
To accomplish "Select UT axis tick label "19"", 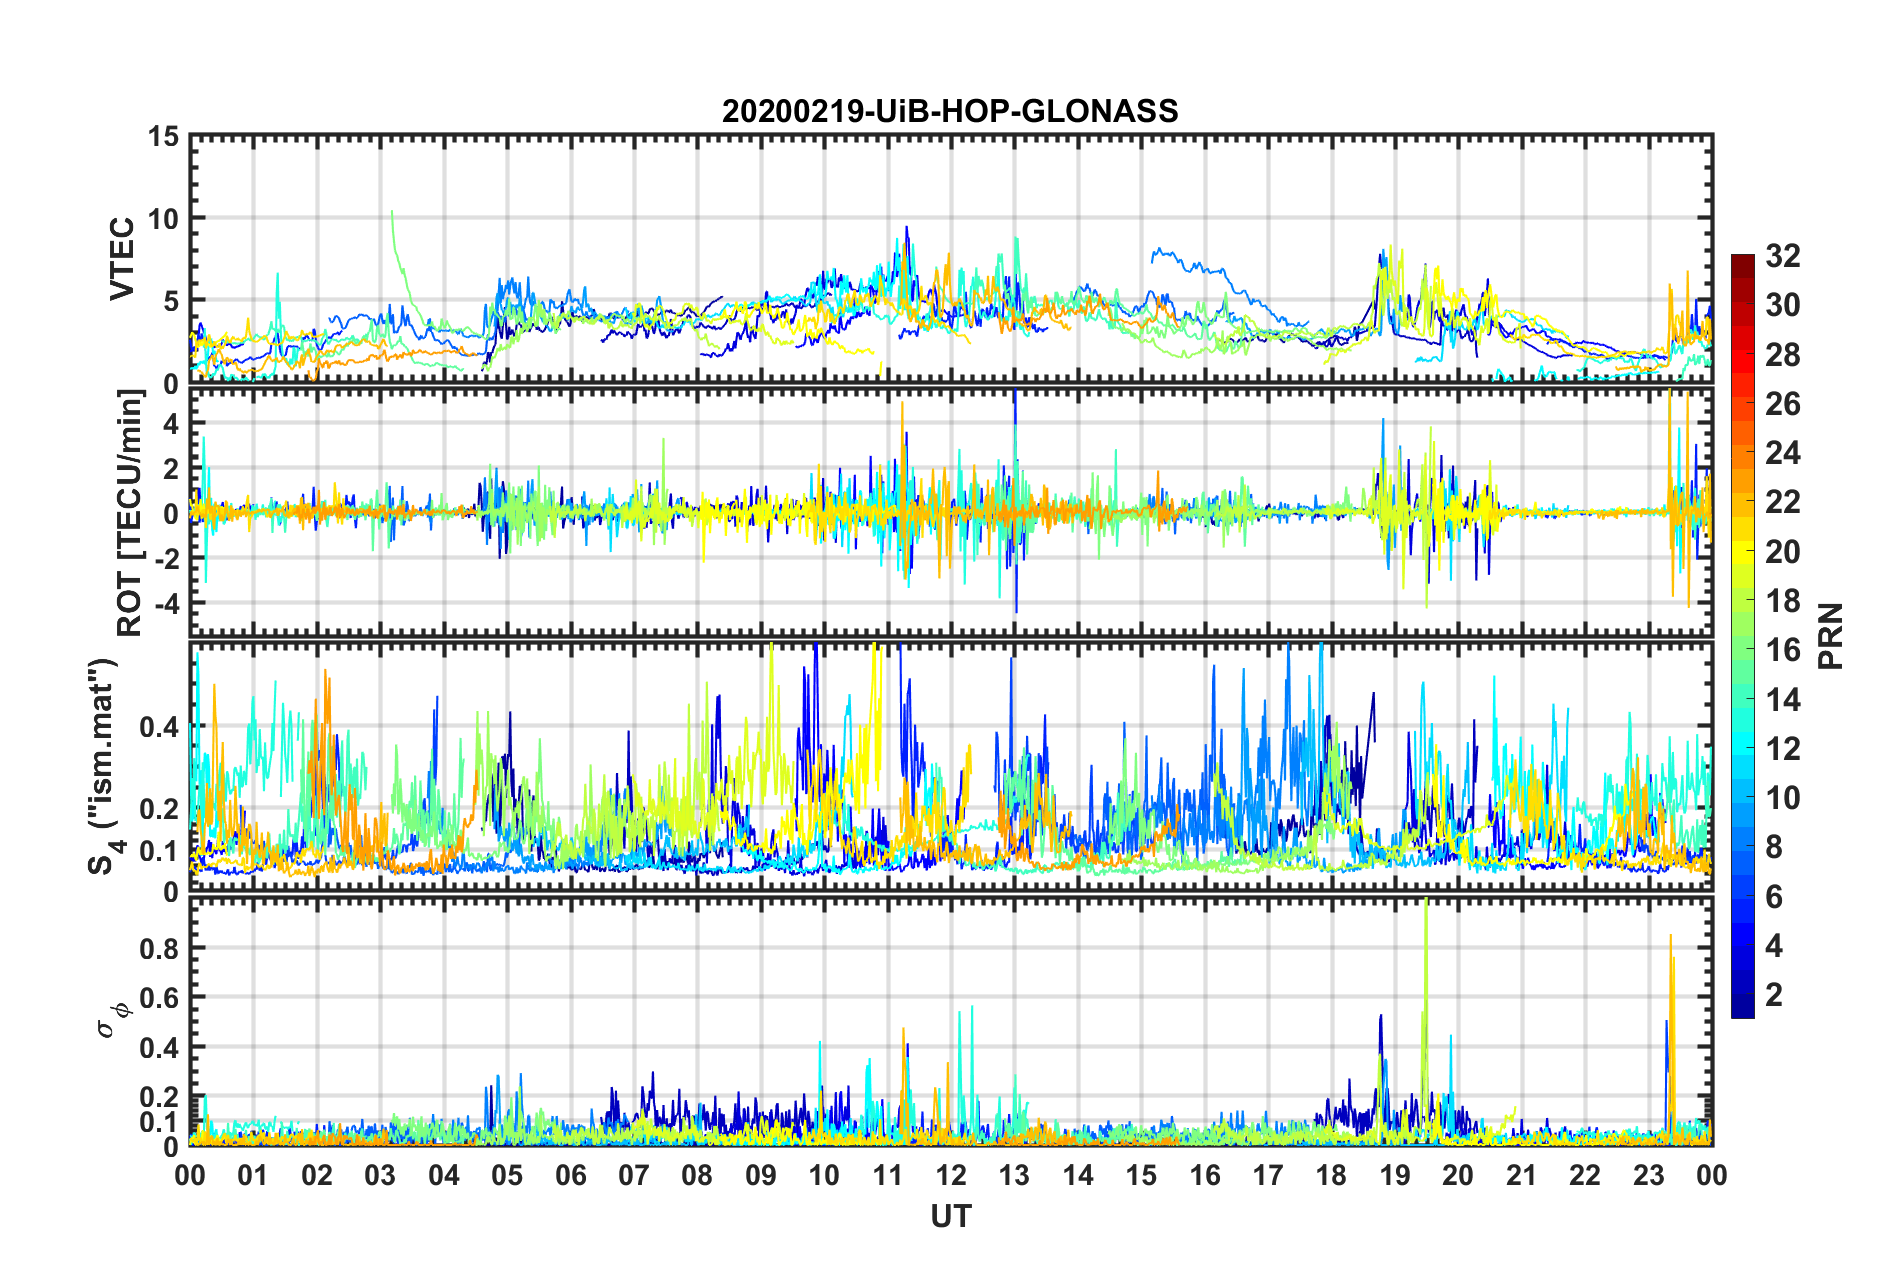I will [x=1395, y=1175].
